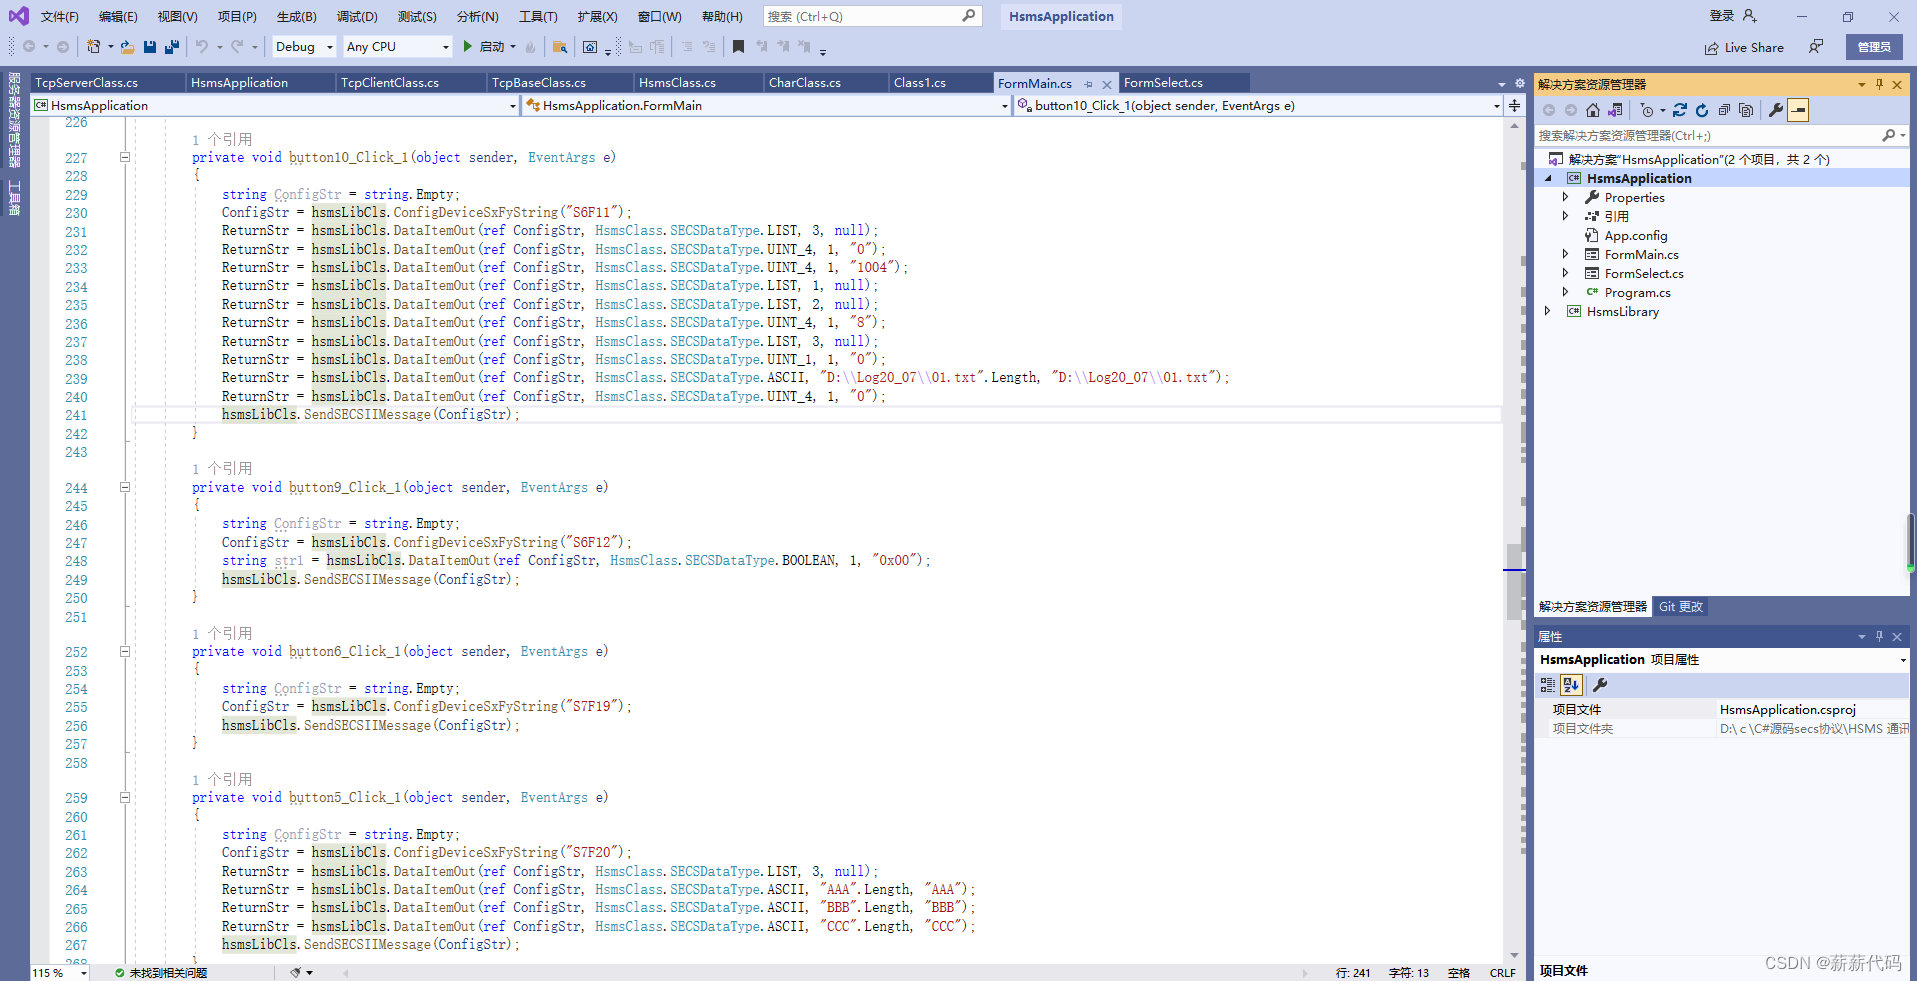Click the green Start debugging play icon
Viewport: 1917px width, 981px height.
pyautogui.click(x=467, y=47)
